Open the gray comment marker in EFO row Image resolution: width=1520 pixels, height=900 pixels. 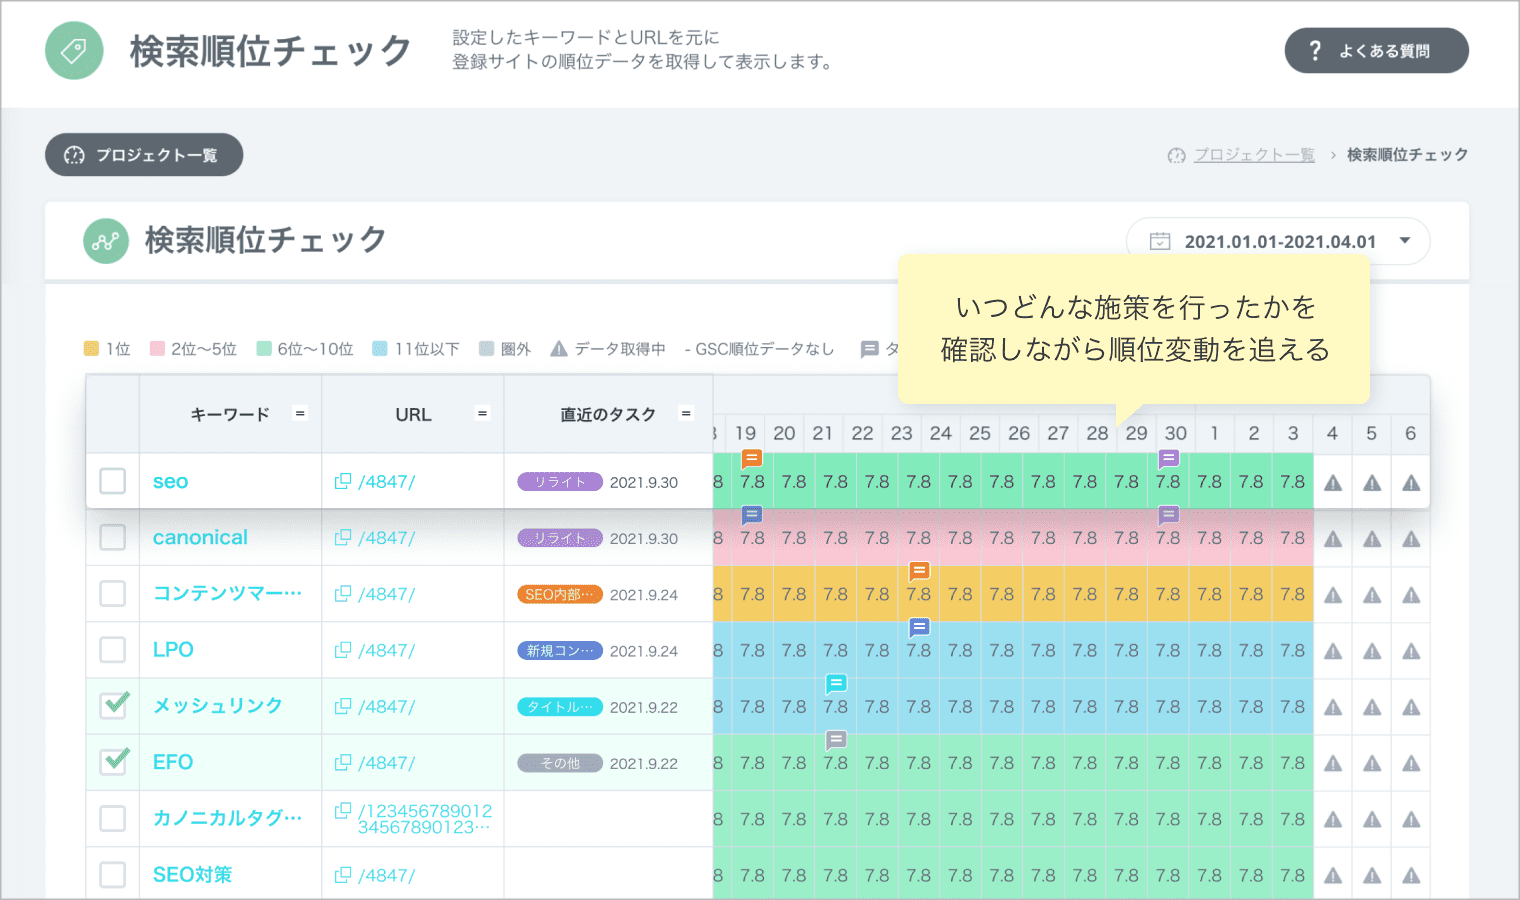[836, 740]
